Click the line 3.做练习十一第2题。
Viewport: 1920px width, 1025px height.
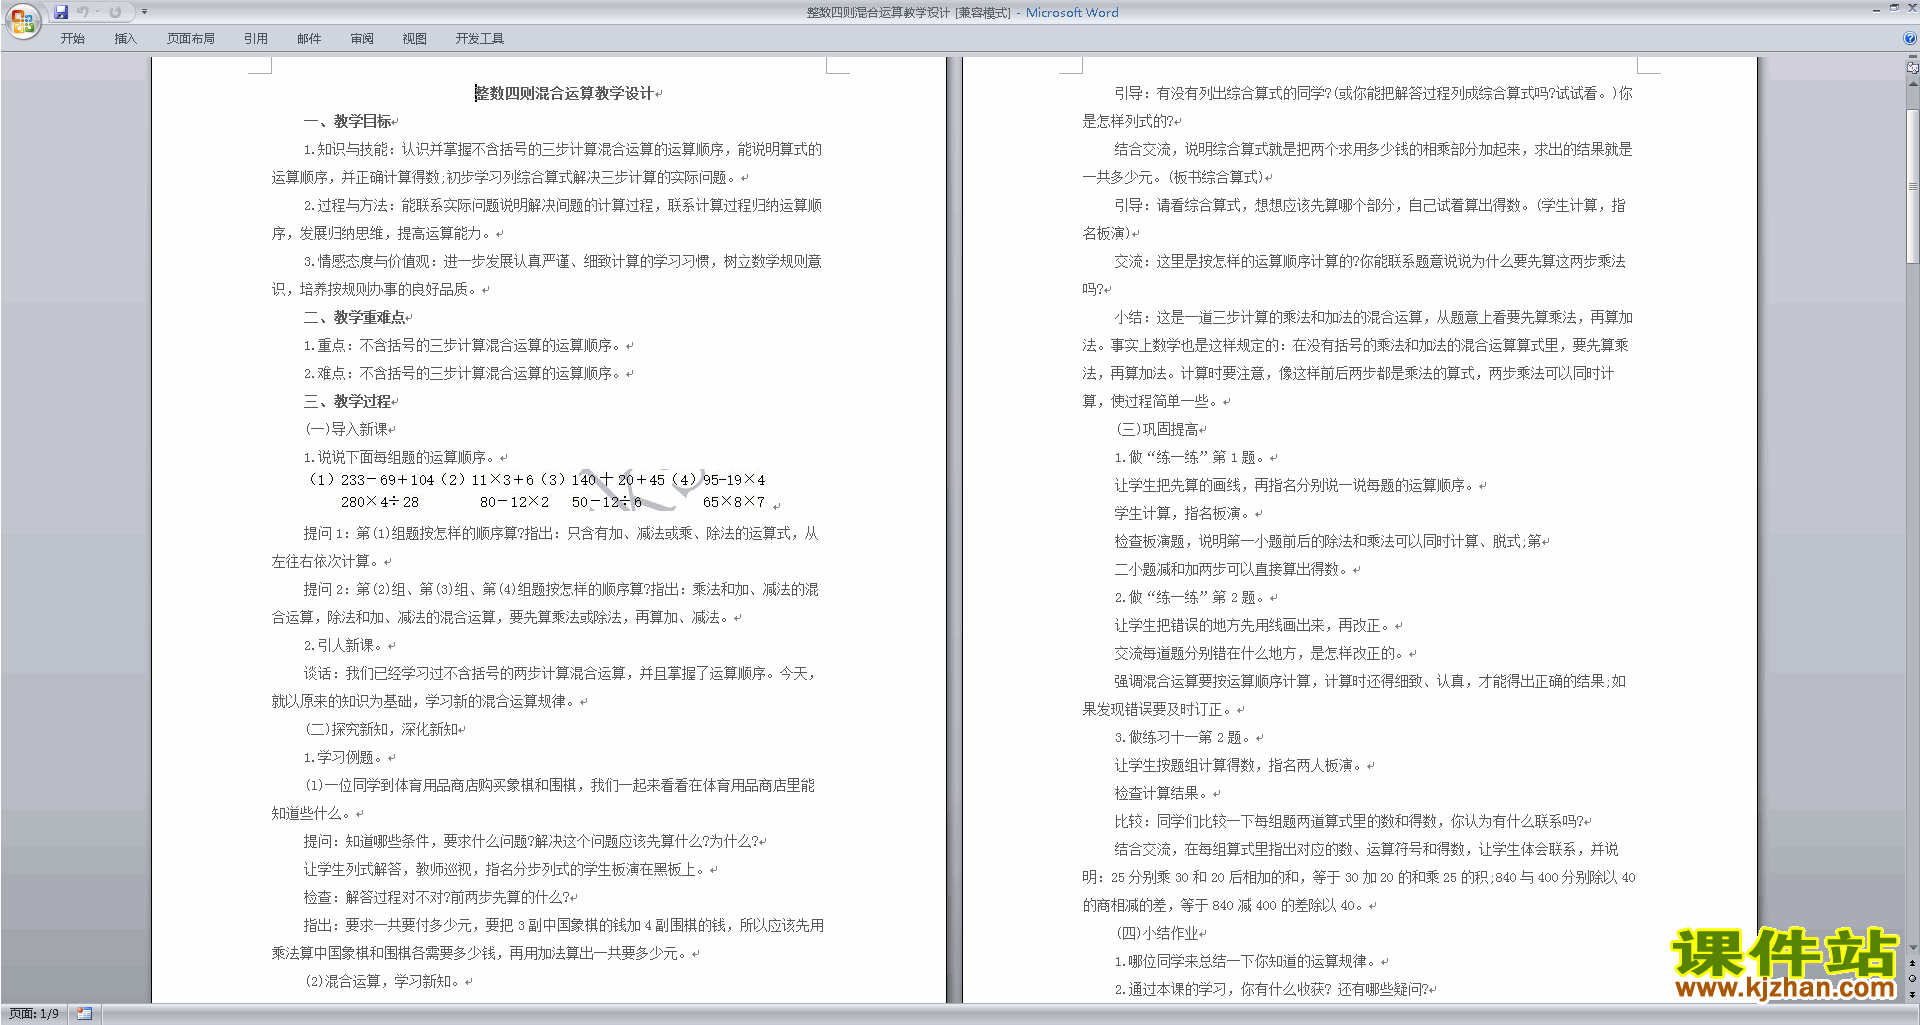(1185, 737)
